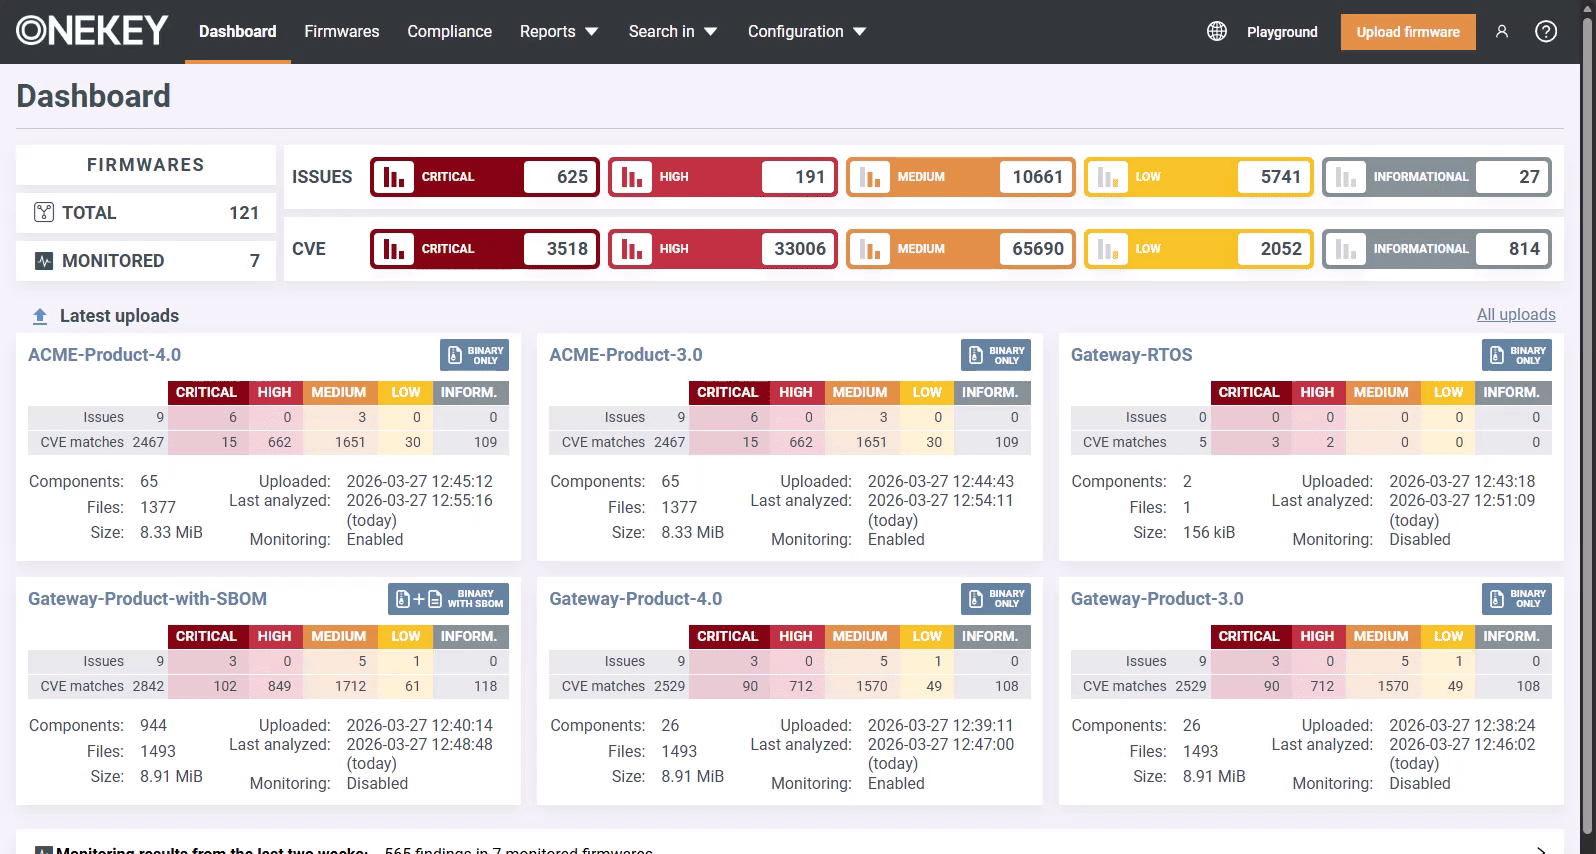1596x854 pixels.
Task: Click the Upload firmware button
Action: (1407, 32)
